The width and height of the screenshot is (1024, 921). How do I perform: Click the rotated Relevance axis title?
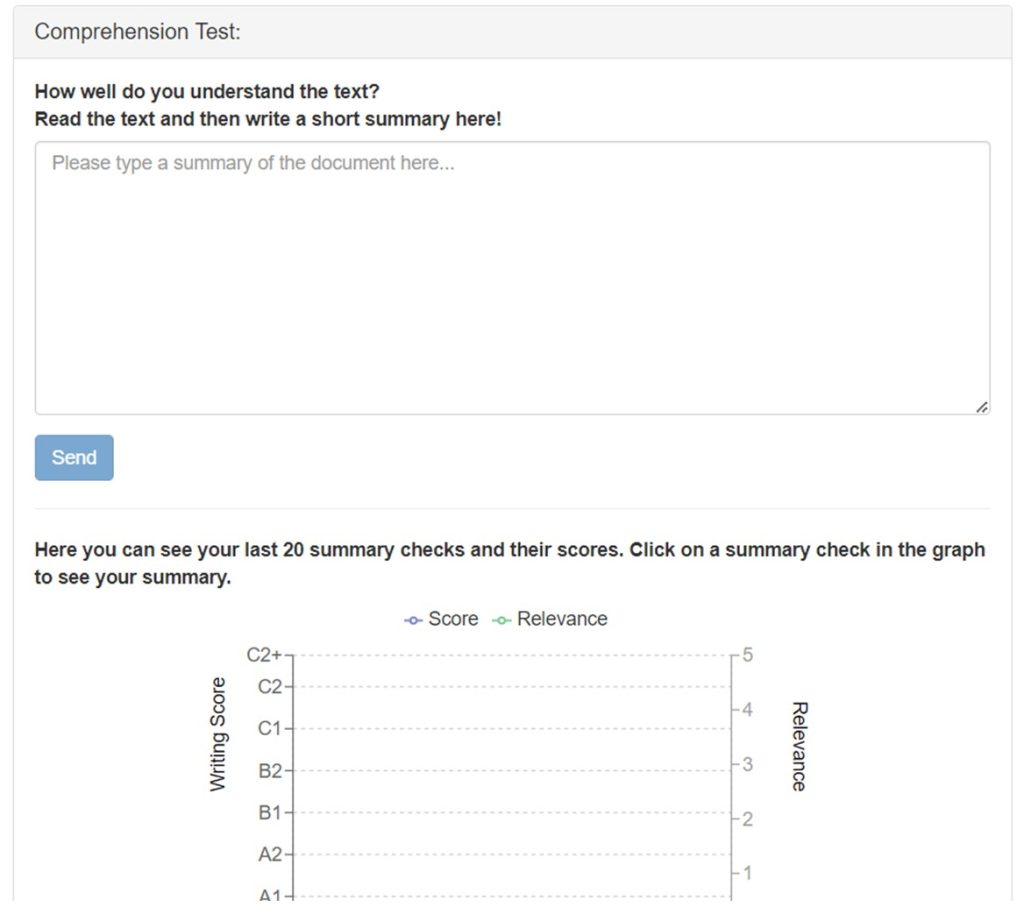[x=798, y=746]
